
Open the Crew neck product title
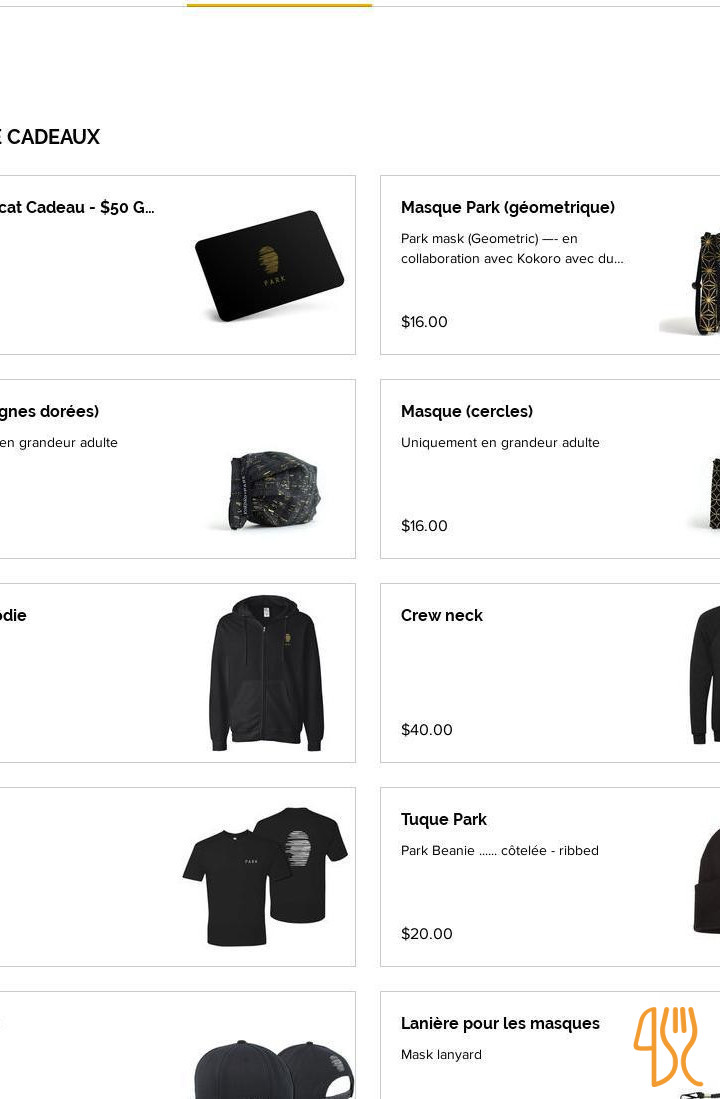(441, 616)
